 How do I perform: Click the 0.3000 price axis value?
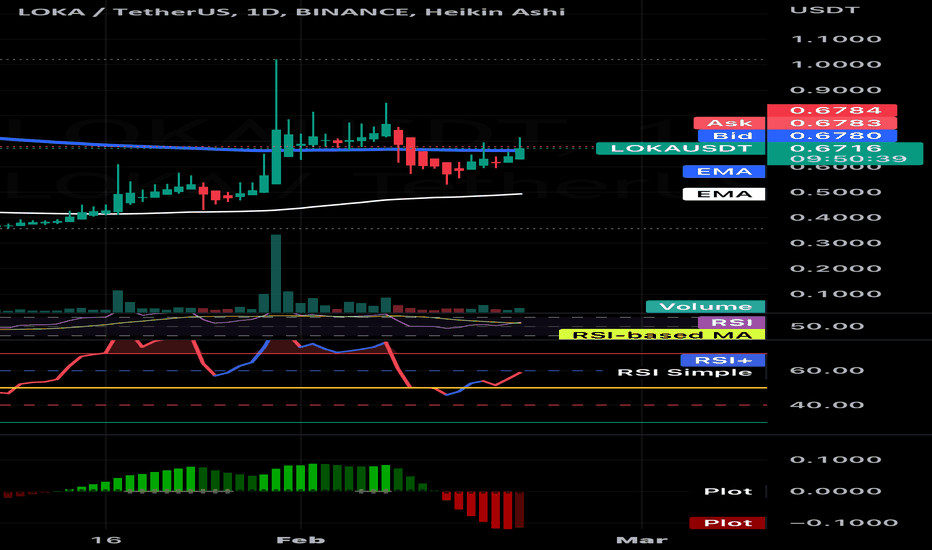(836, 243)
